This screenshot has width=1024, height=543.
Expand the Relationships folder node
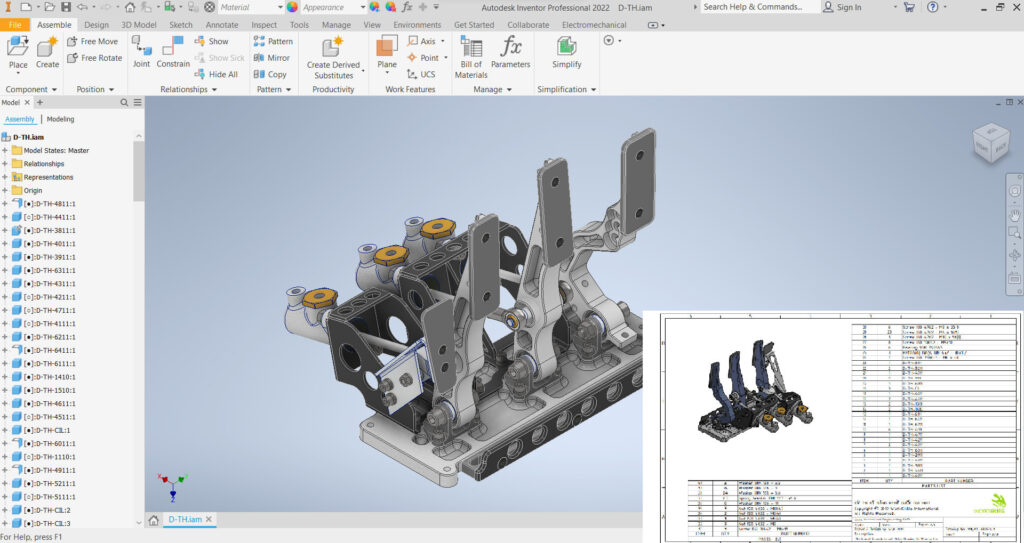(x=5, y=164)
